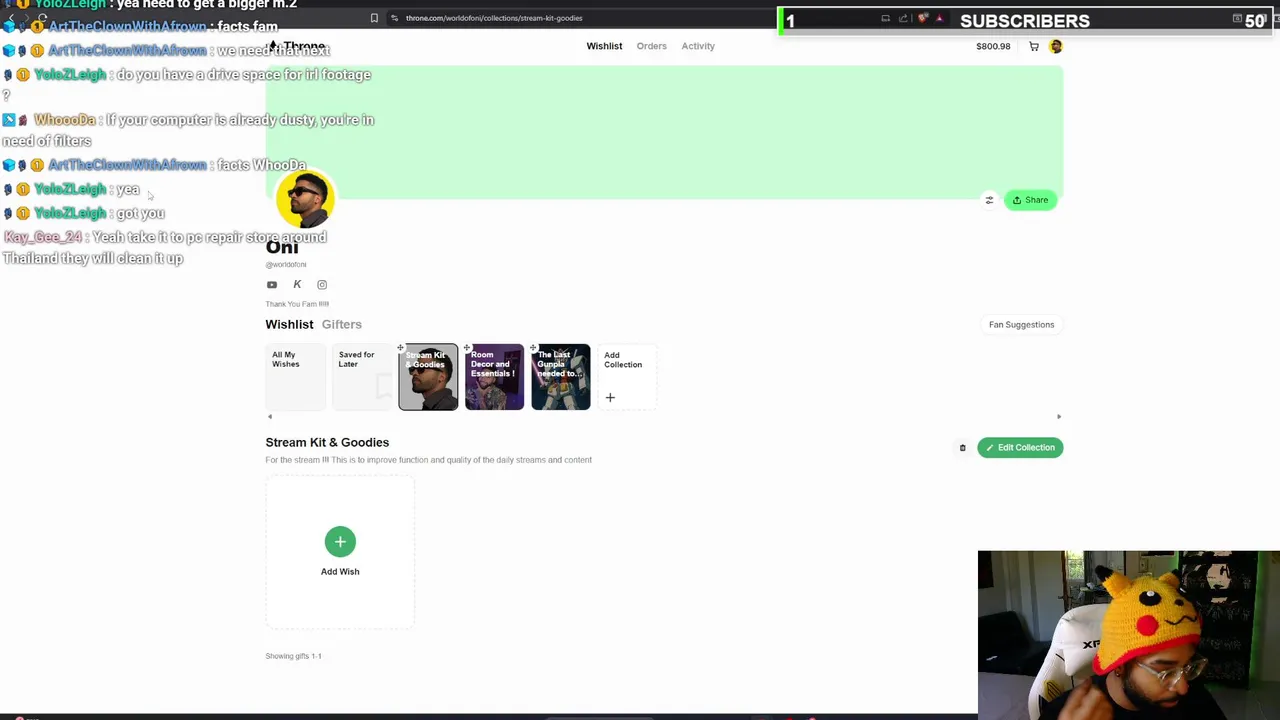
Task: Switch to the Gifters tab
Action: click(x=342, y=324)
